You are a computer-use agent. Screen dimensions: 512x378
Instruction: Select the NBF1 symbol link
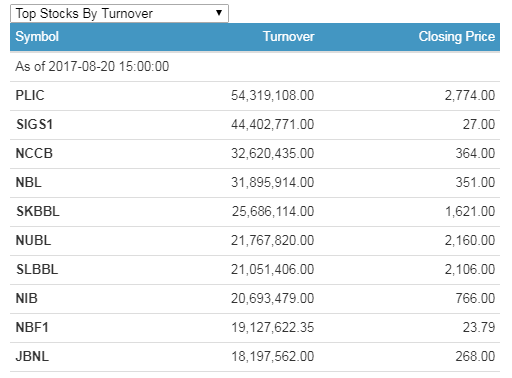[32, 327]
